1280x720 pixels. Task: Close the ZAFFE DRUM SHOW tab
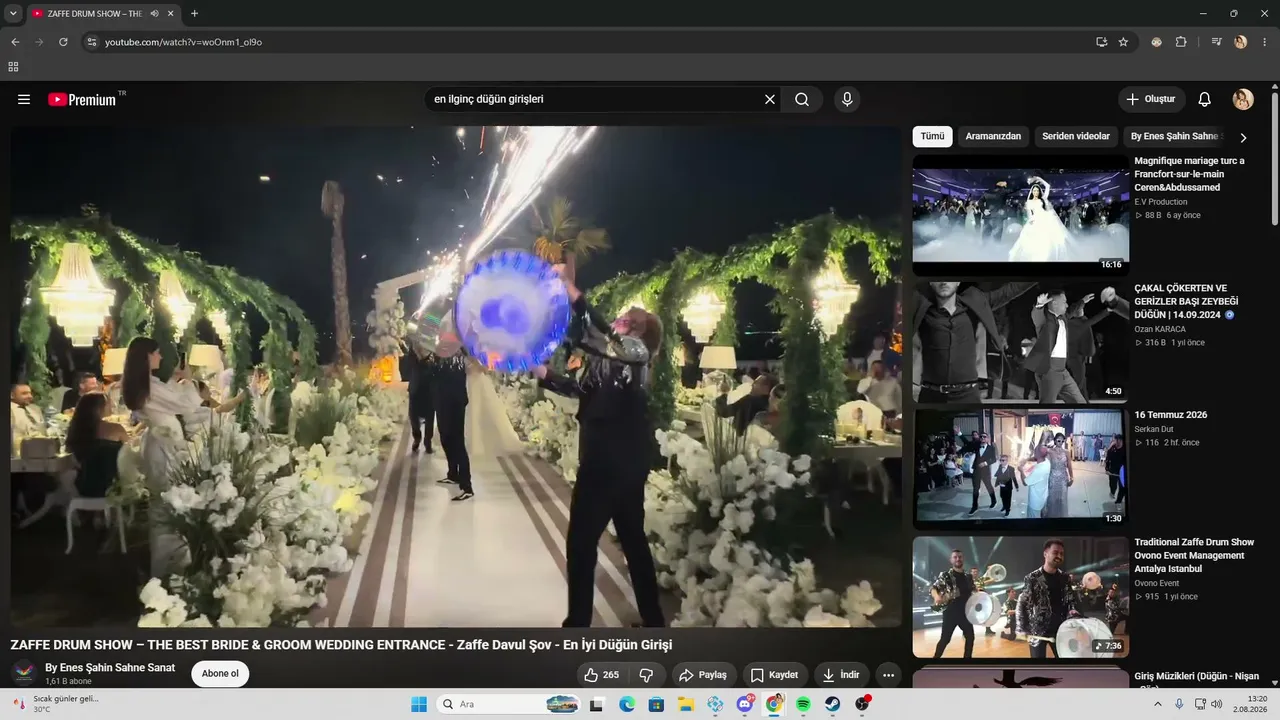[x=170, y=13]
